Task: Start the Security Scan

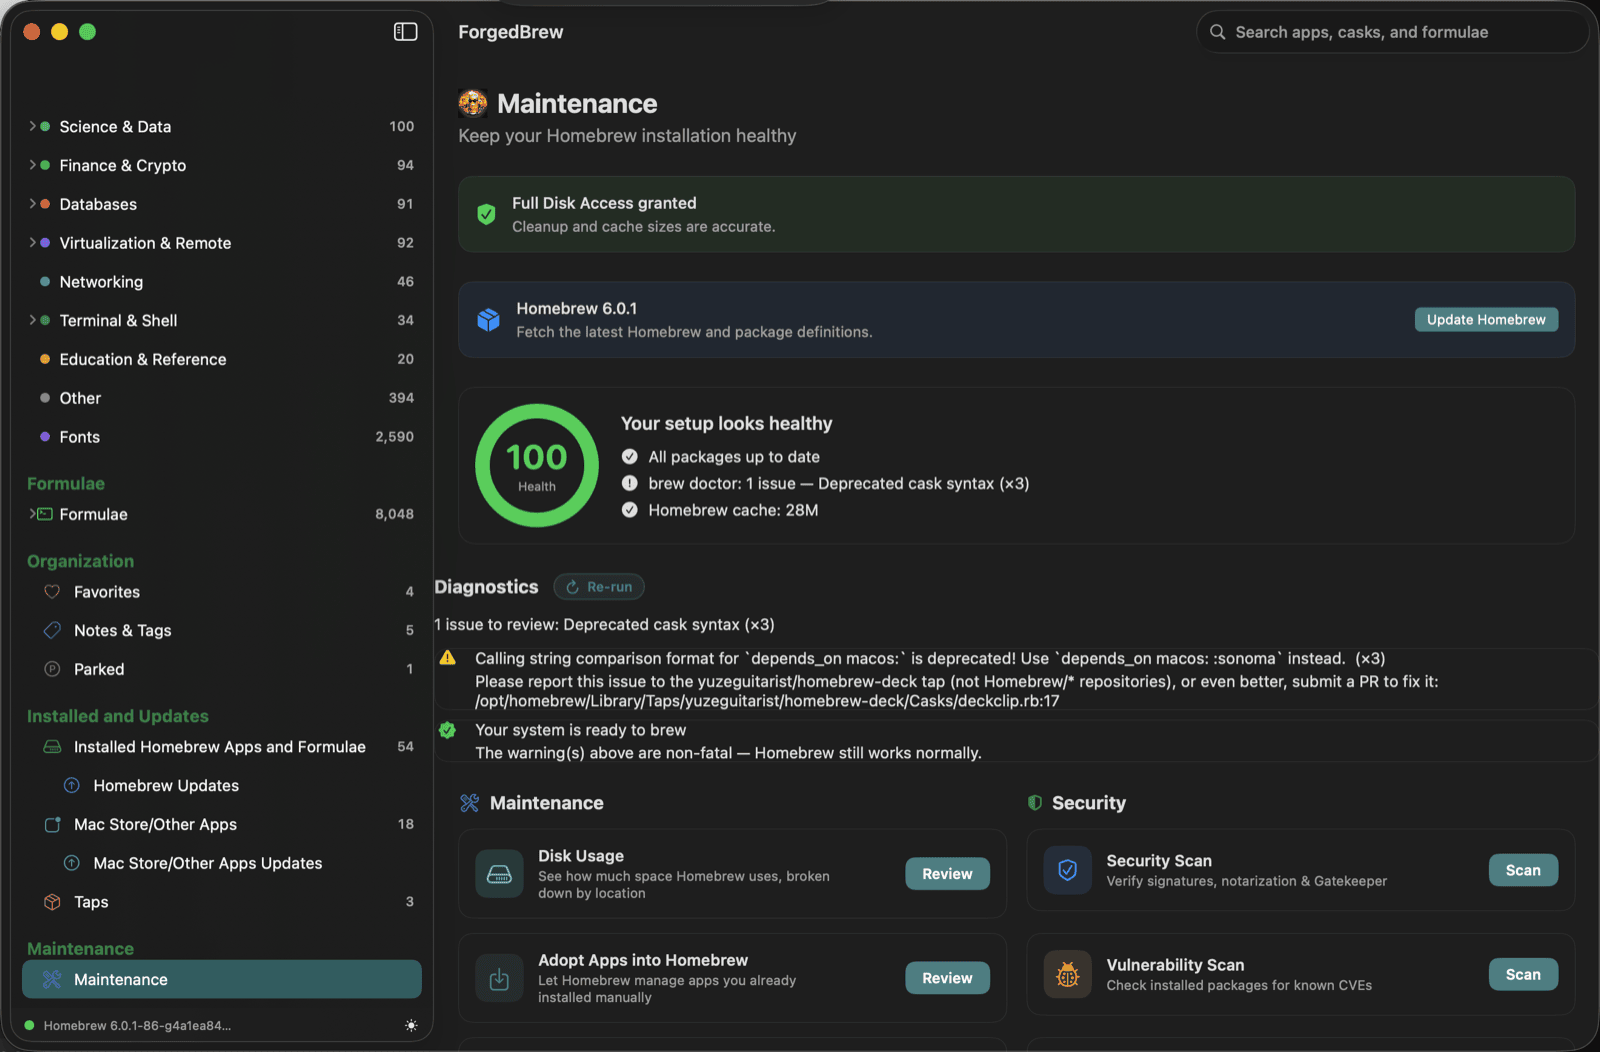Action: pyautogui.click(x=1523, y=870)
